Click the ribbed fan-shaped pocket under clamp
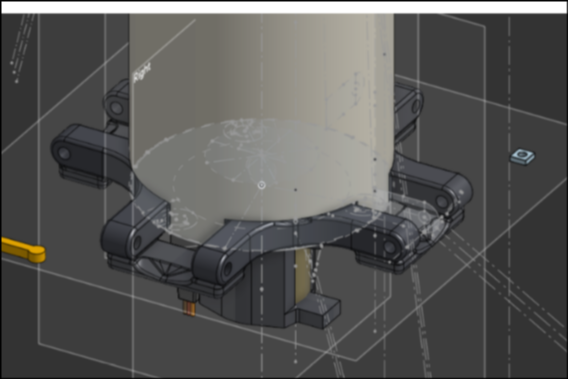The height and width of the screenshot is (379, 568). point(163,267)
